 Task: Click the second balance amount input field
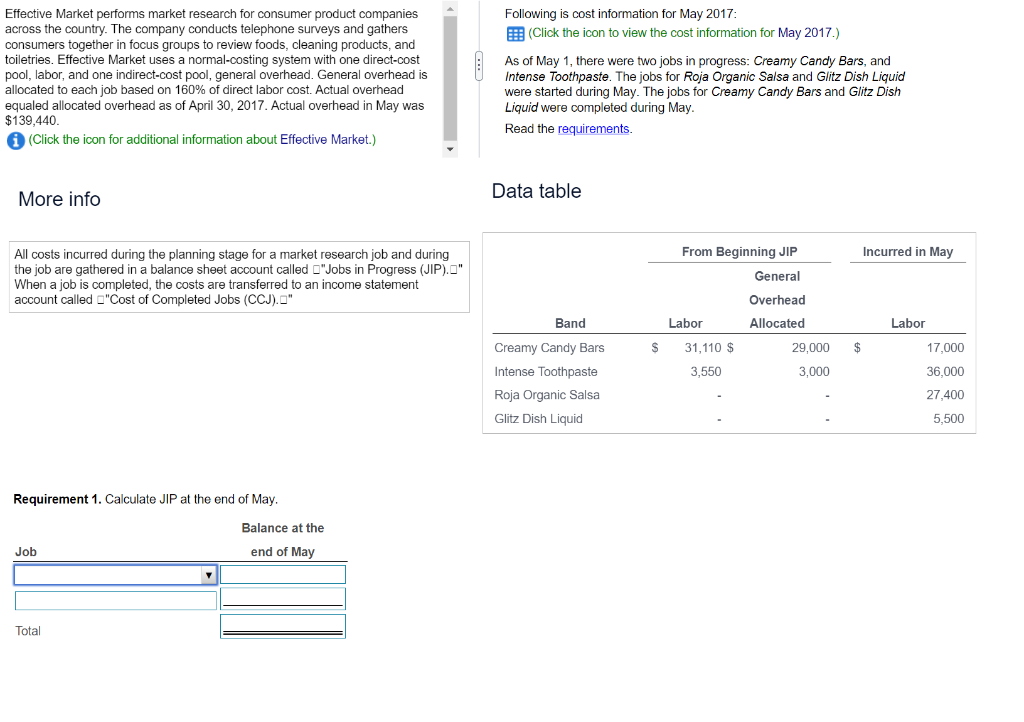283,597
